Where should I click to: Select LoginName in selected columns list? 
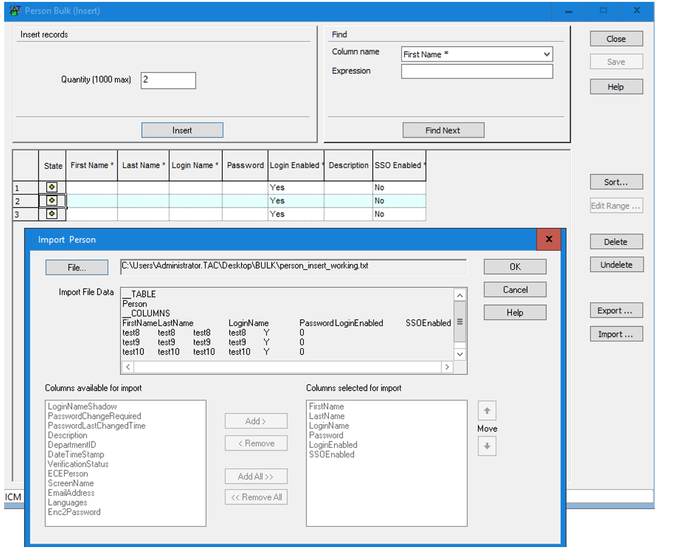pos(329,426)
